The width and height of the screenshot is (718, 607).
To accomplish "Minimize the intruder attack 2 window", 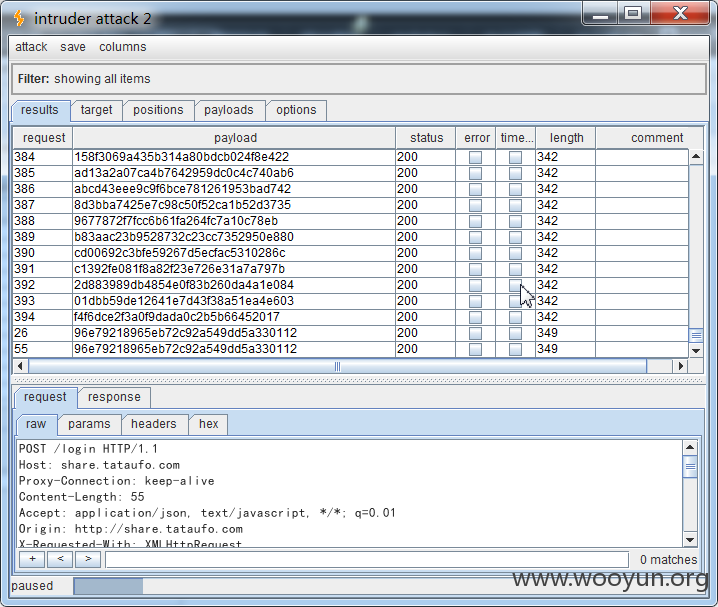I will pyautogui.click(x=600, y=14).
